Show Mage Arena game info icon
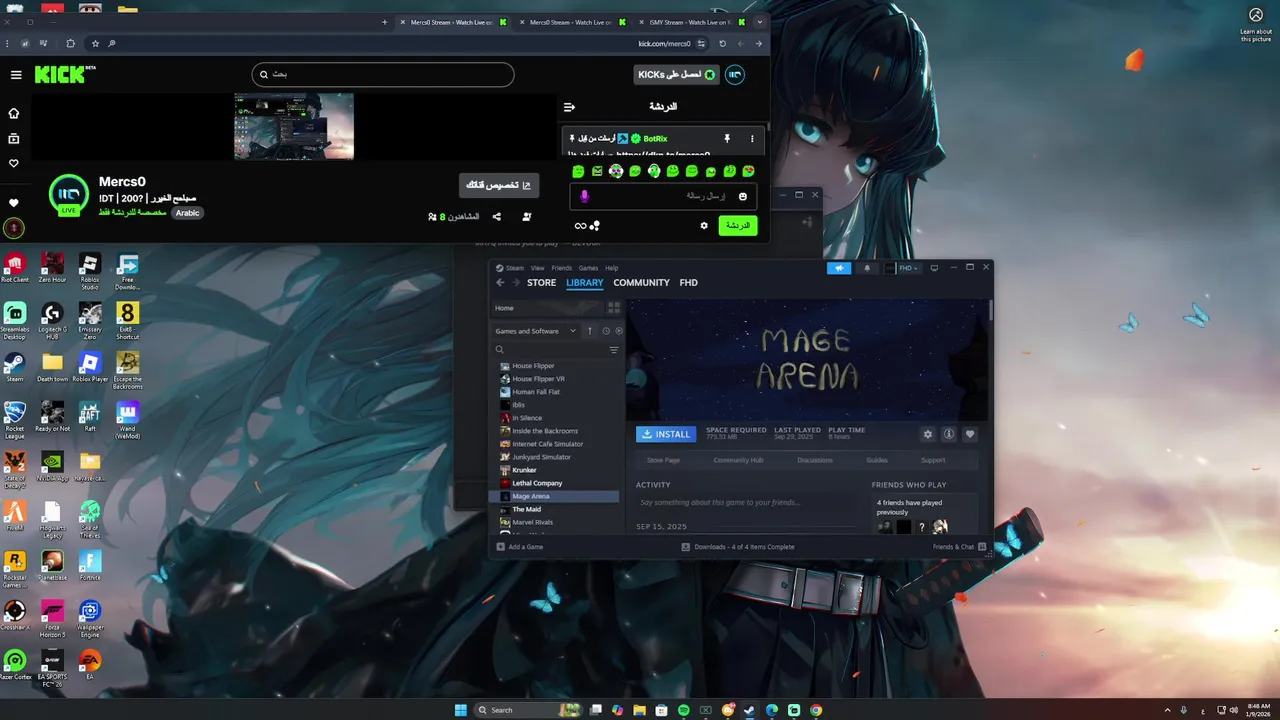 [949, 434]
